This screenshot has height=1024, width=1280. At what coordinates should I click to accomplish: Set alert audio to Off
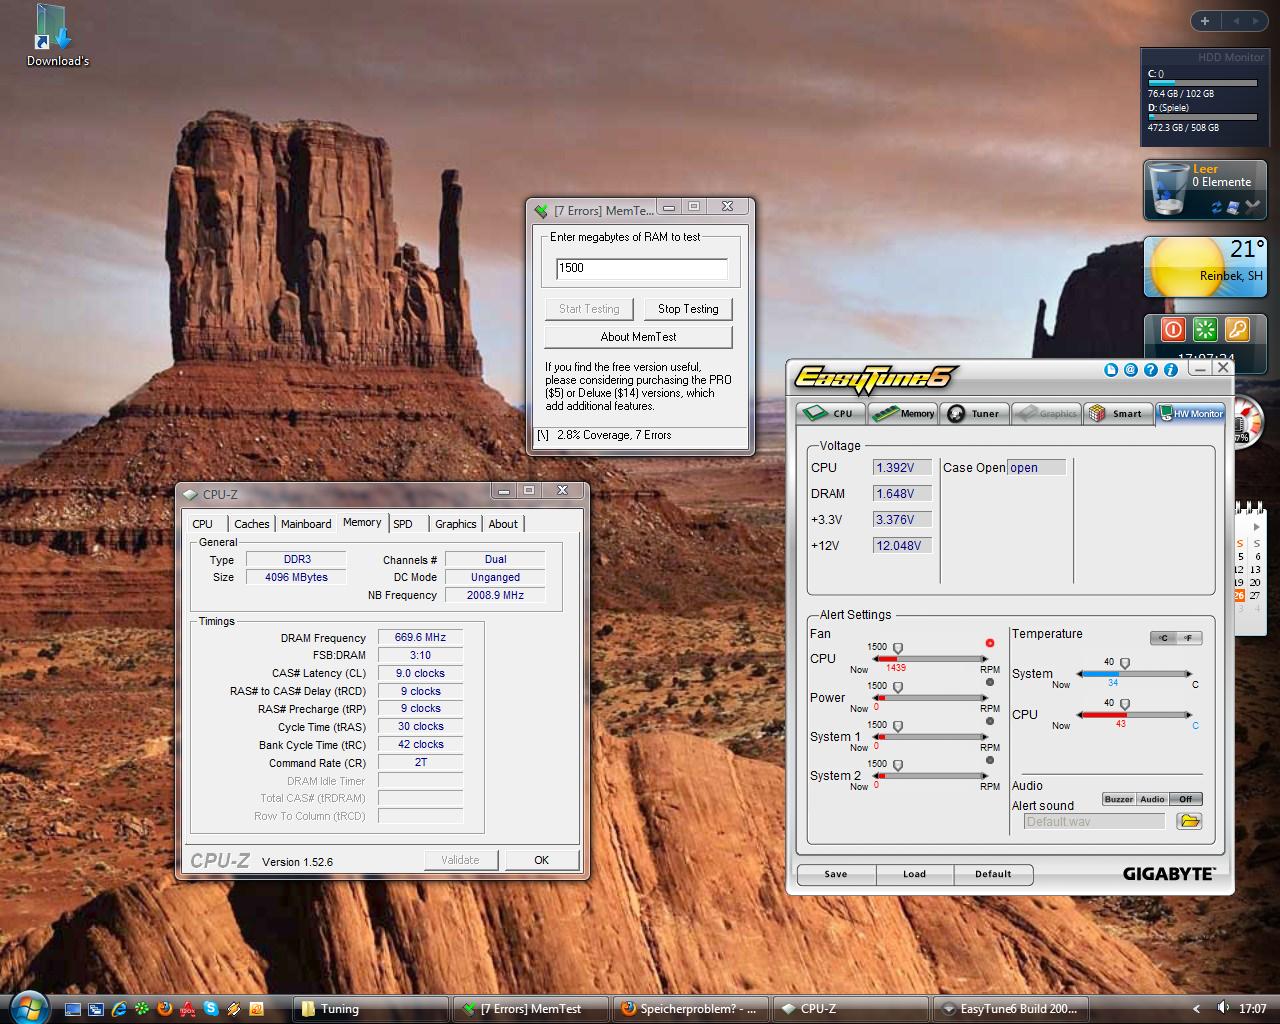(x=1185, y=799)
